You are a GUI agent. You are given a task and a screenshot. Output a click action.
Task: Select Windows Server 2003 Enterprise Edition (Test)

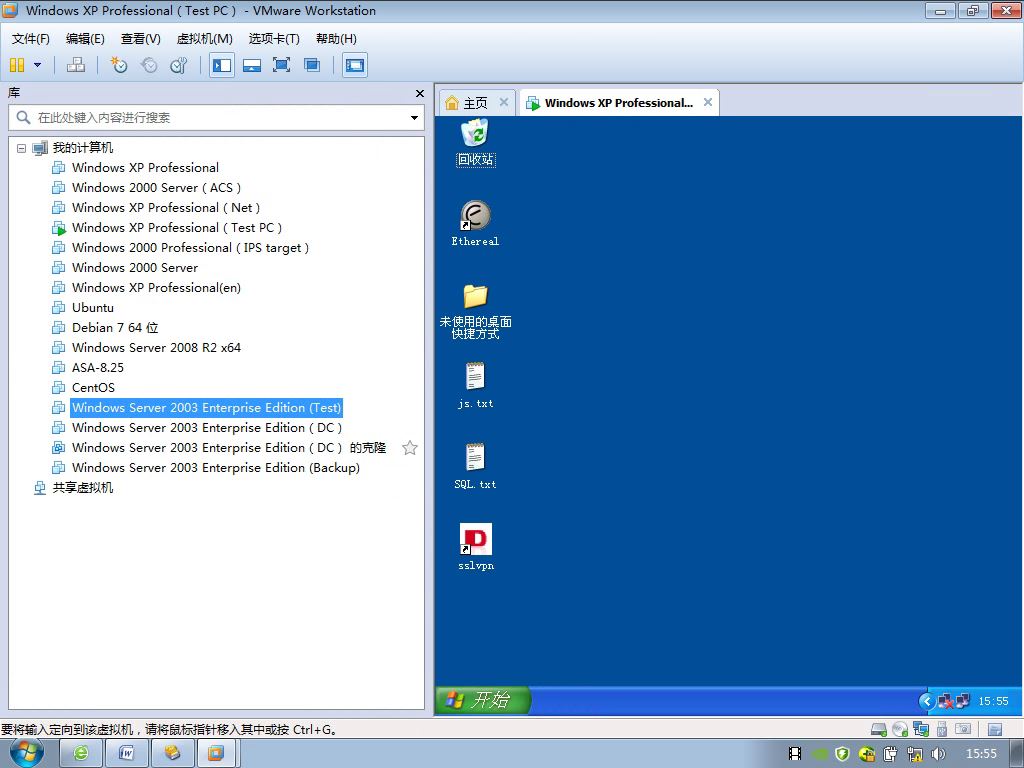click(206, 408)
